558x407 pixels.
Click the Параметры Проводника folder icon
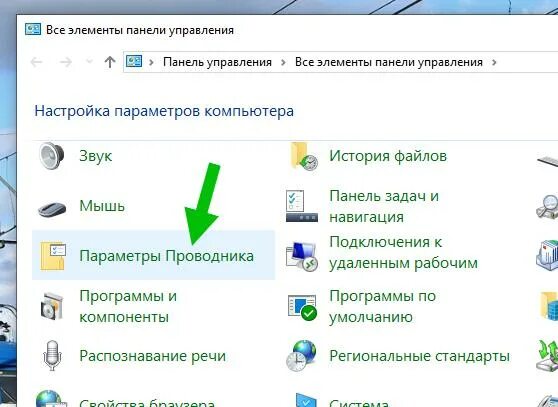pos(53,256)
